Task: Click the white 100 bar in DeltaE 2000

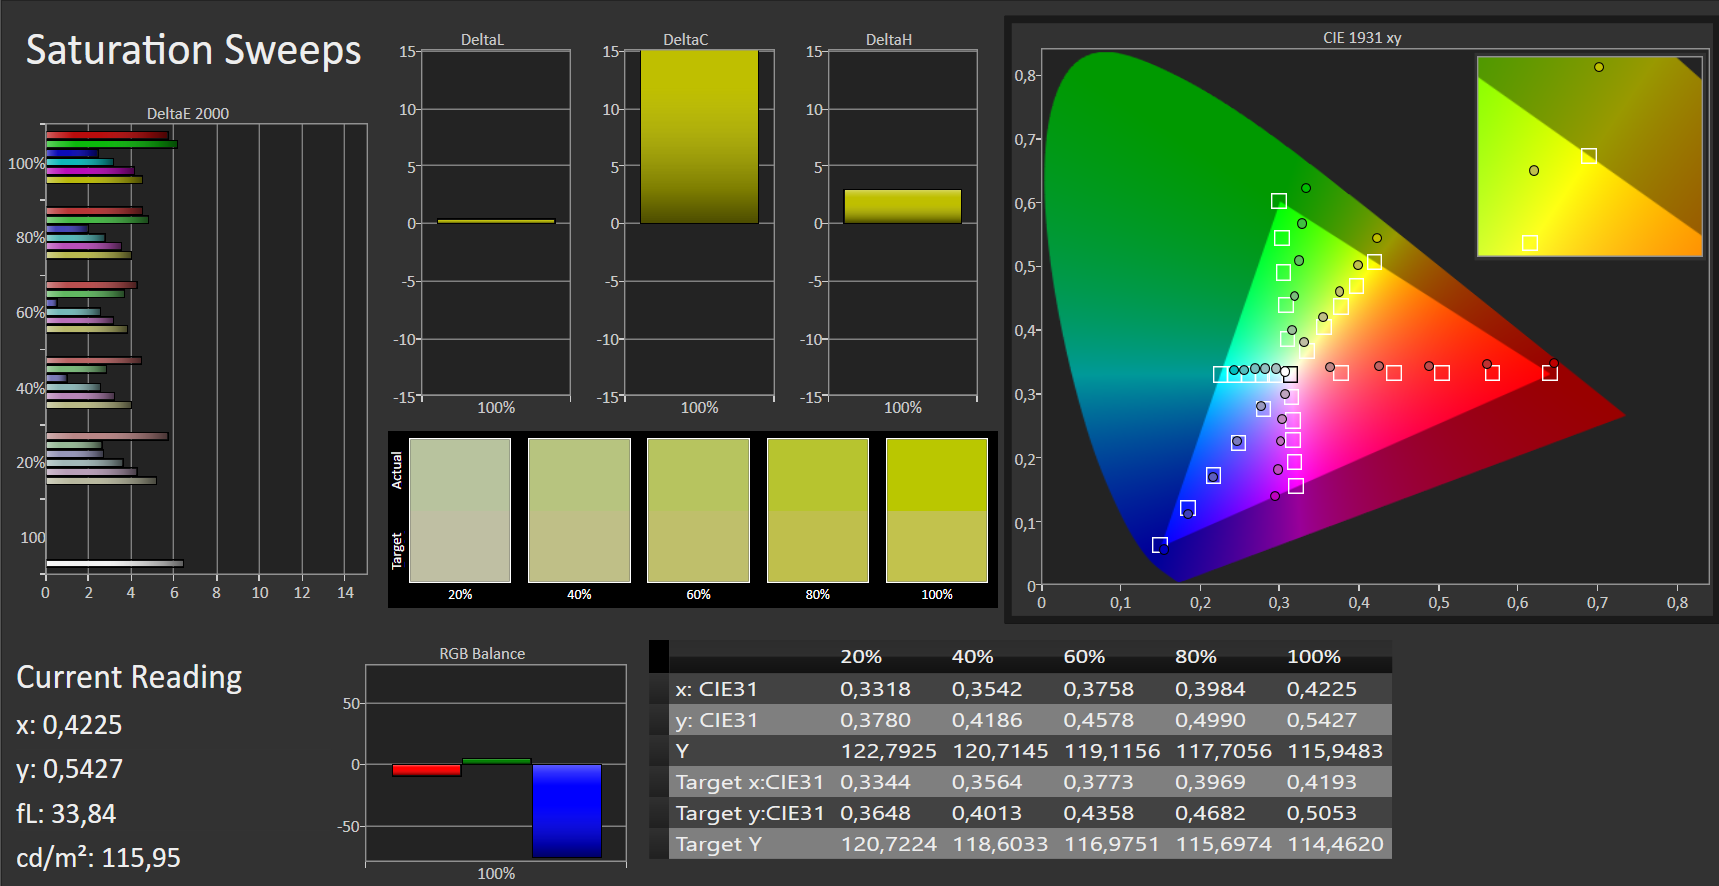Action: point(114,563)
